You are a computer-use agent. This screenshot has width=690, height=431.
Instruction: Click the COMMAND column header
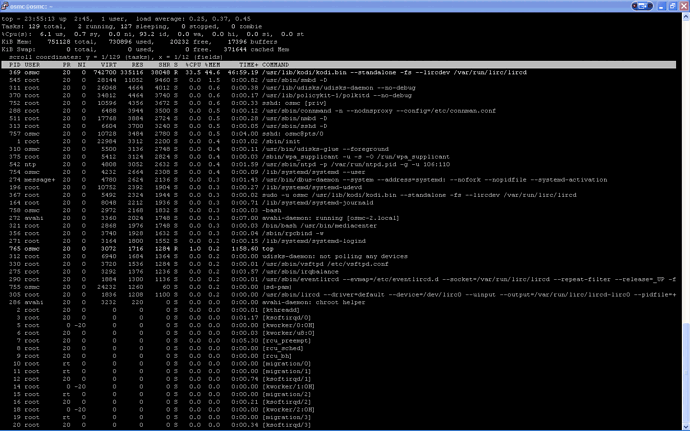click(x=275, y=65)
